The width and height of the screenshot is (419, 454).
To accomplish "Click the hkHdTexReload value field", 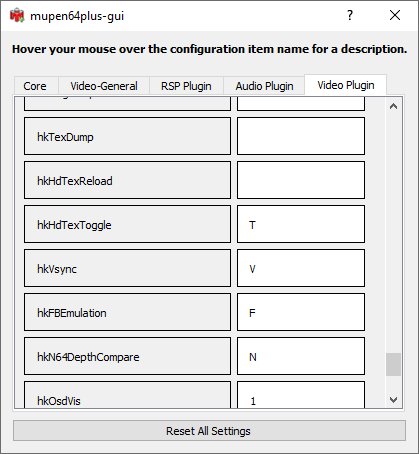I will point(301,180).
